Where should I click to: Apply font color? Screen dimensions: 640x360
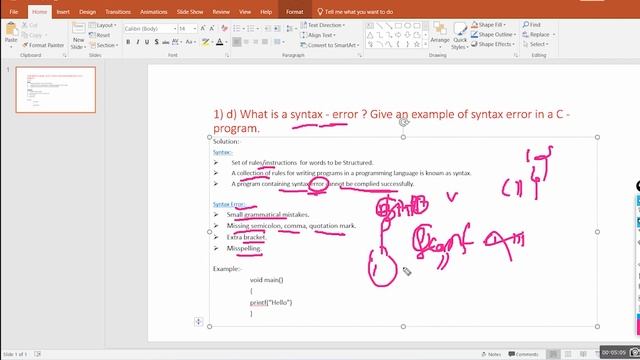(220, 42)
